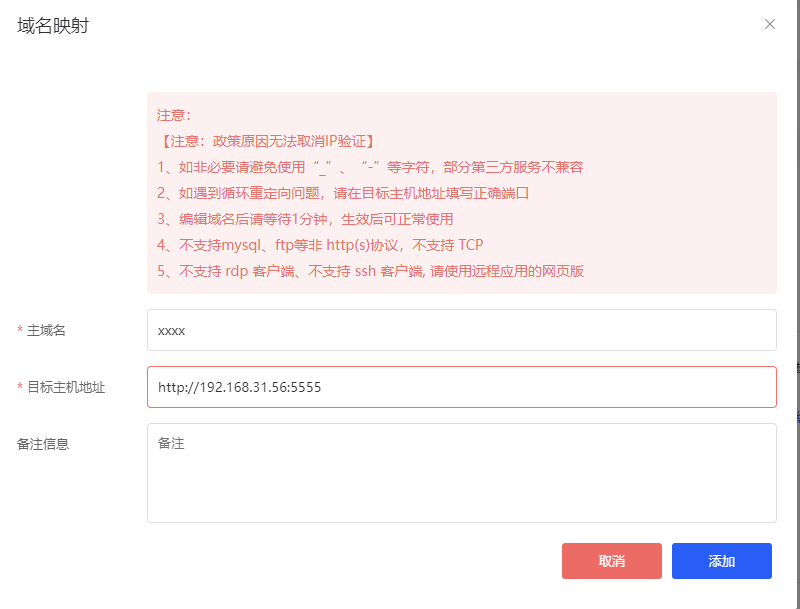Image resolution: width=800 pixels, height=609 pixels.
Task: Click the 政策原因无法取消IP验证 notice line
Action: click(x=267, y=141)
